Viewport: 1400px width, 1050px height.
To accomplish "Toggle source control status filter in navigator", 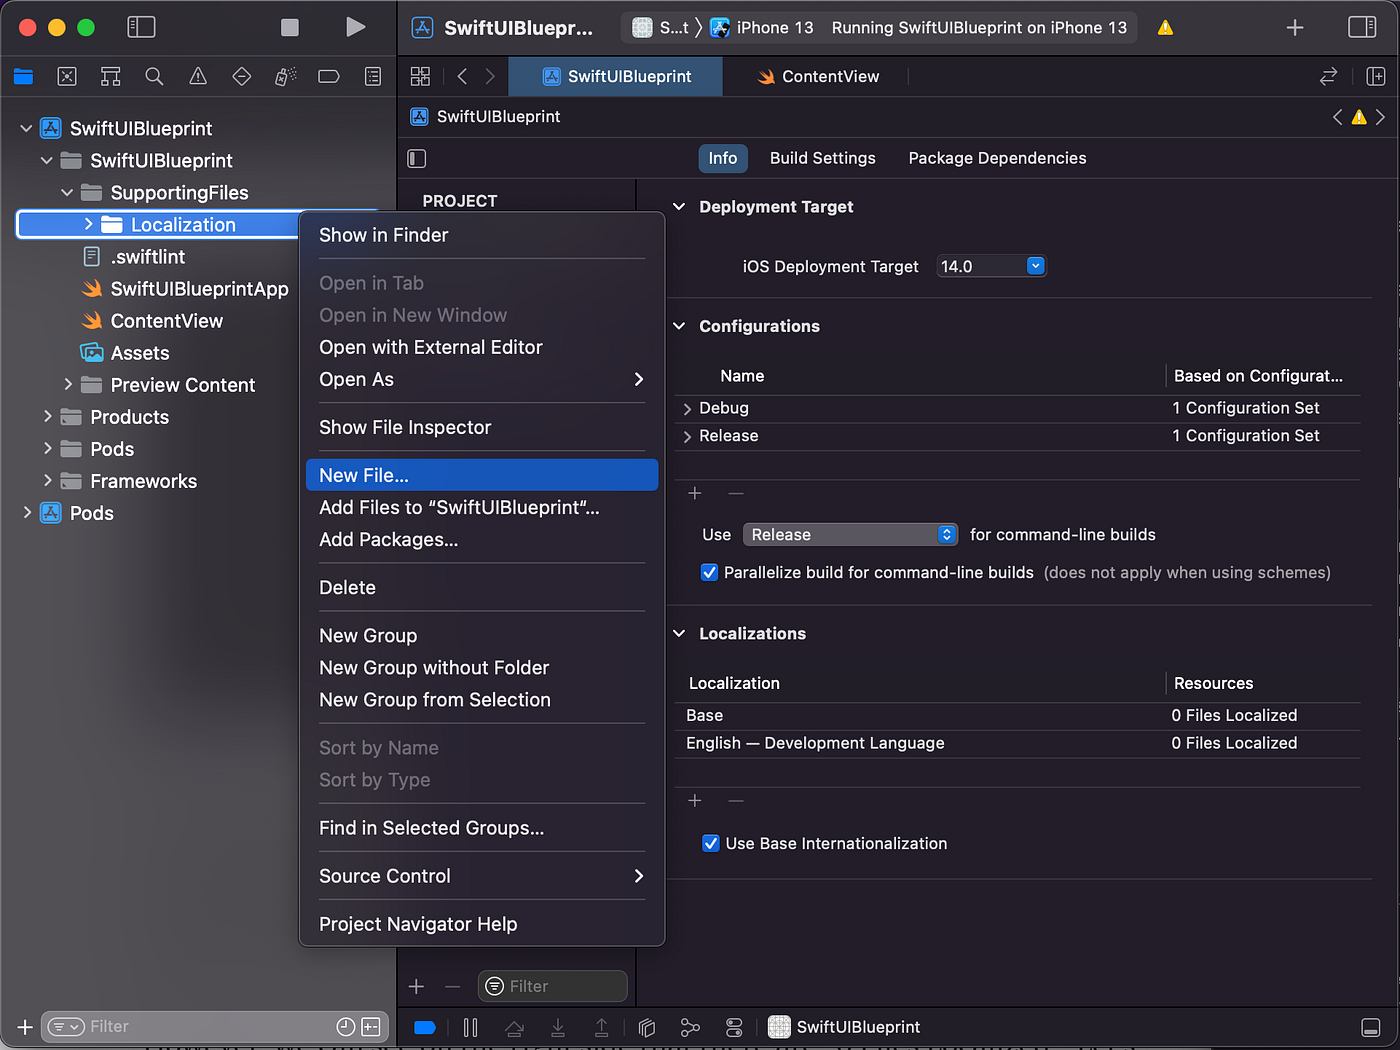I will pos(371,1027).
